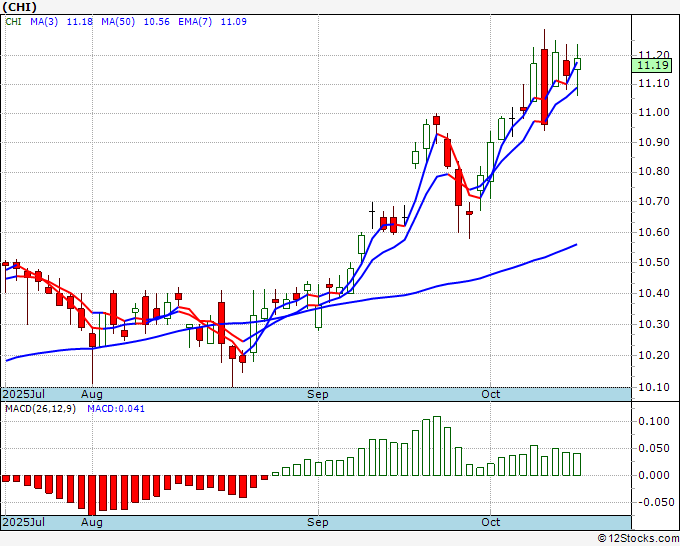Click the deepest red MACD histogram bar
680x546 pixels.
[92, 495]
